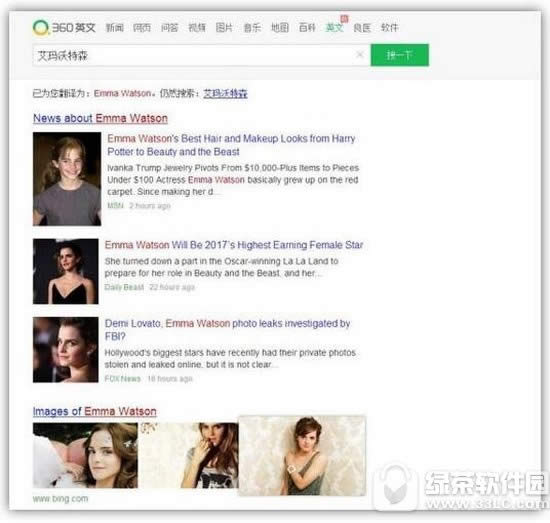Open the thumbnail of the Daily Beast article
Image resolution: width=550 pixels, height=523 pixels.
click(66, 271)
